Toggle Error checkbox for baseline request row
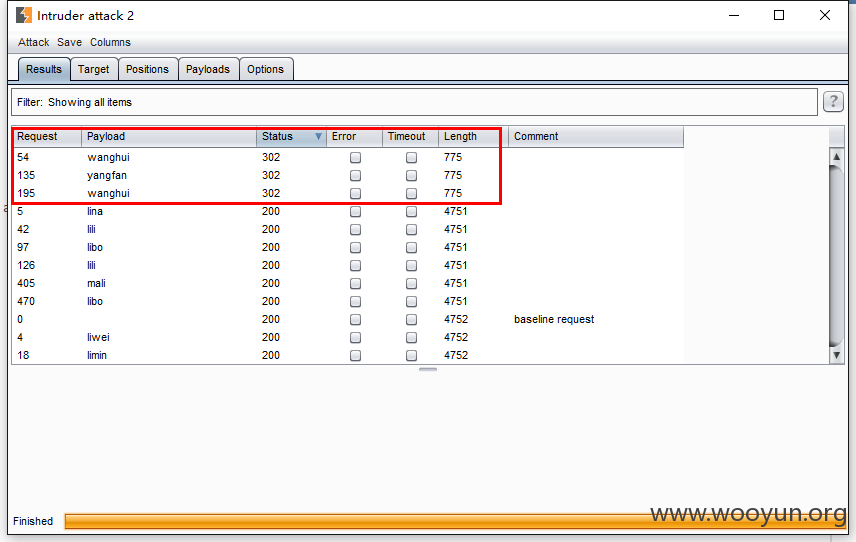The height and width of the screenshot is (542, 856). coord(355,320)
